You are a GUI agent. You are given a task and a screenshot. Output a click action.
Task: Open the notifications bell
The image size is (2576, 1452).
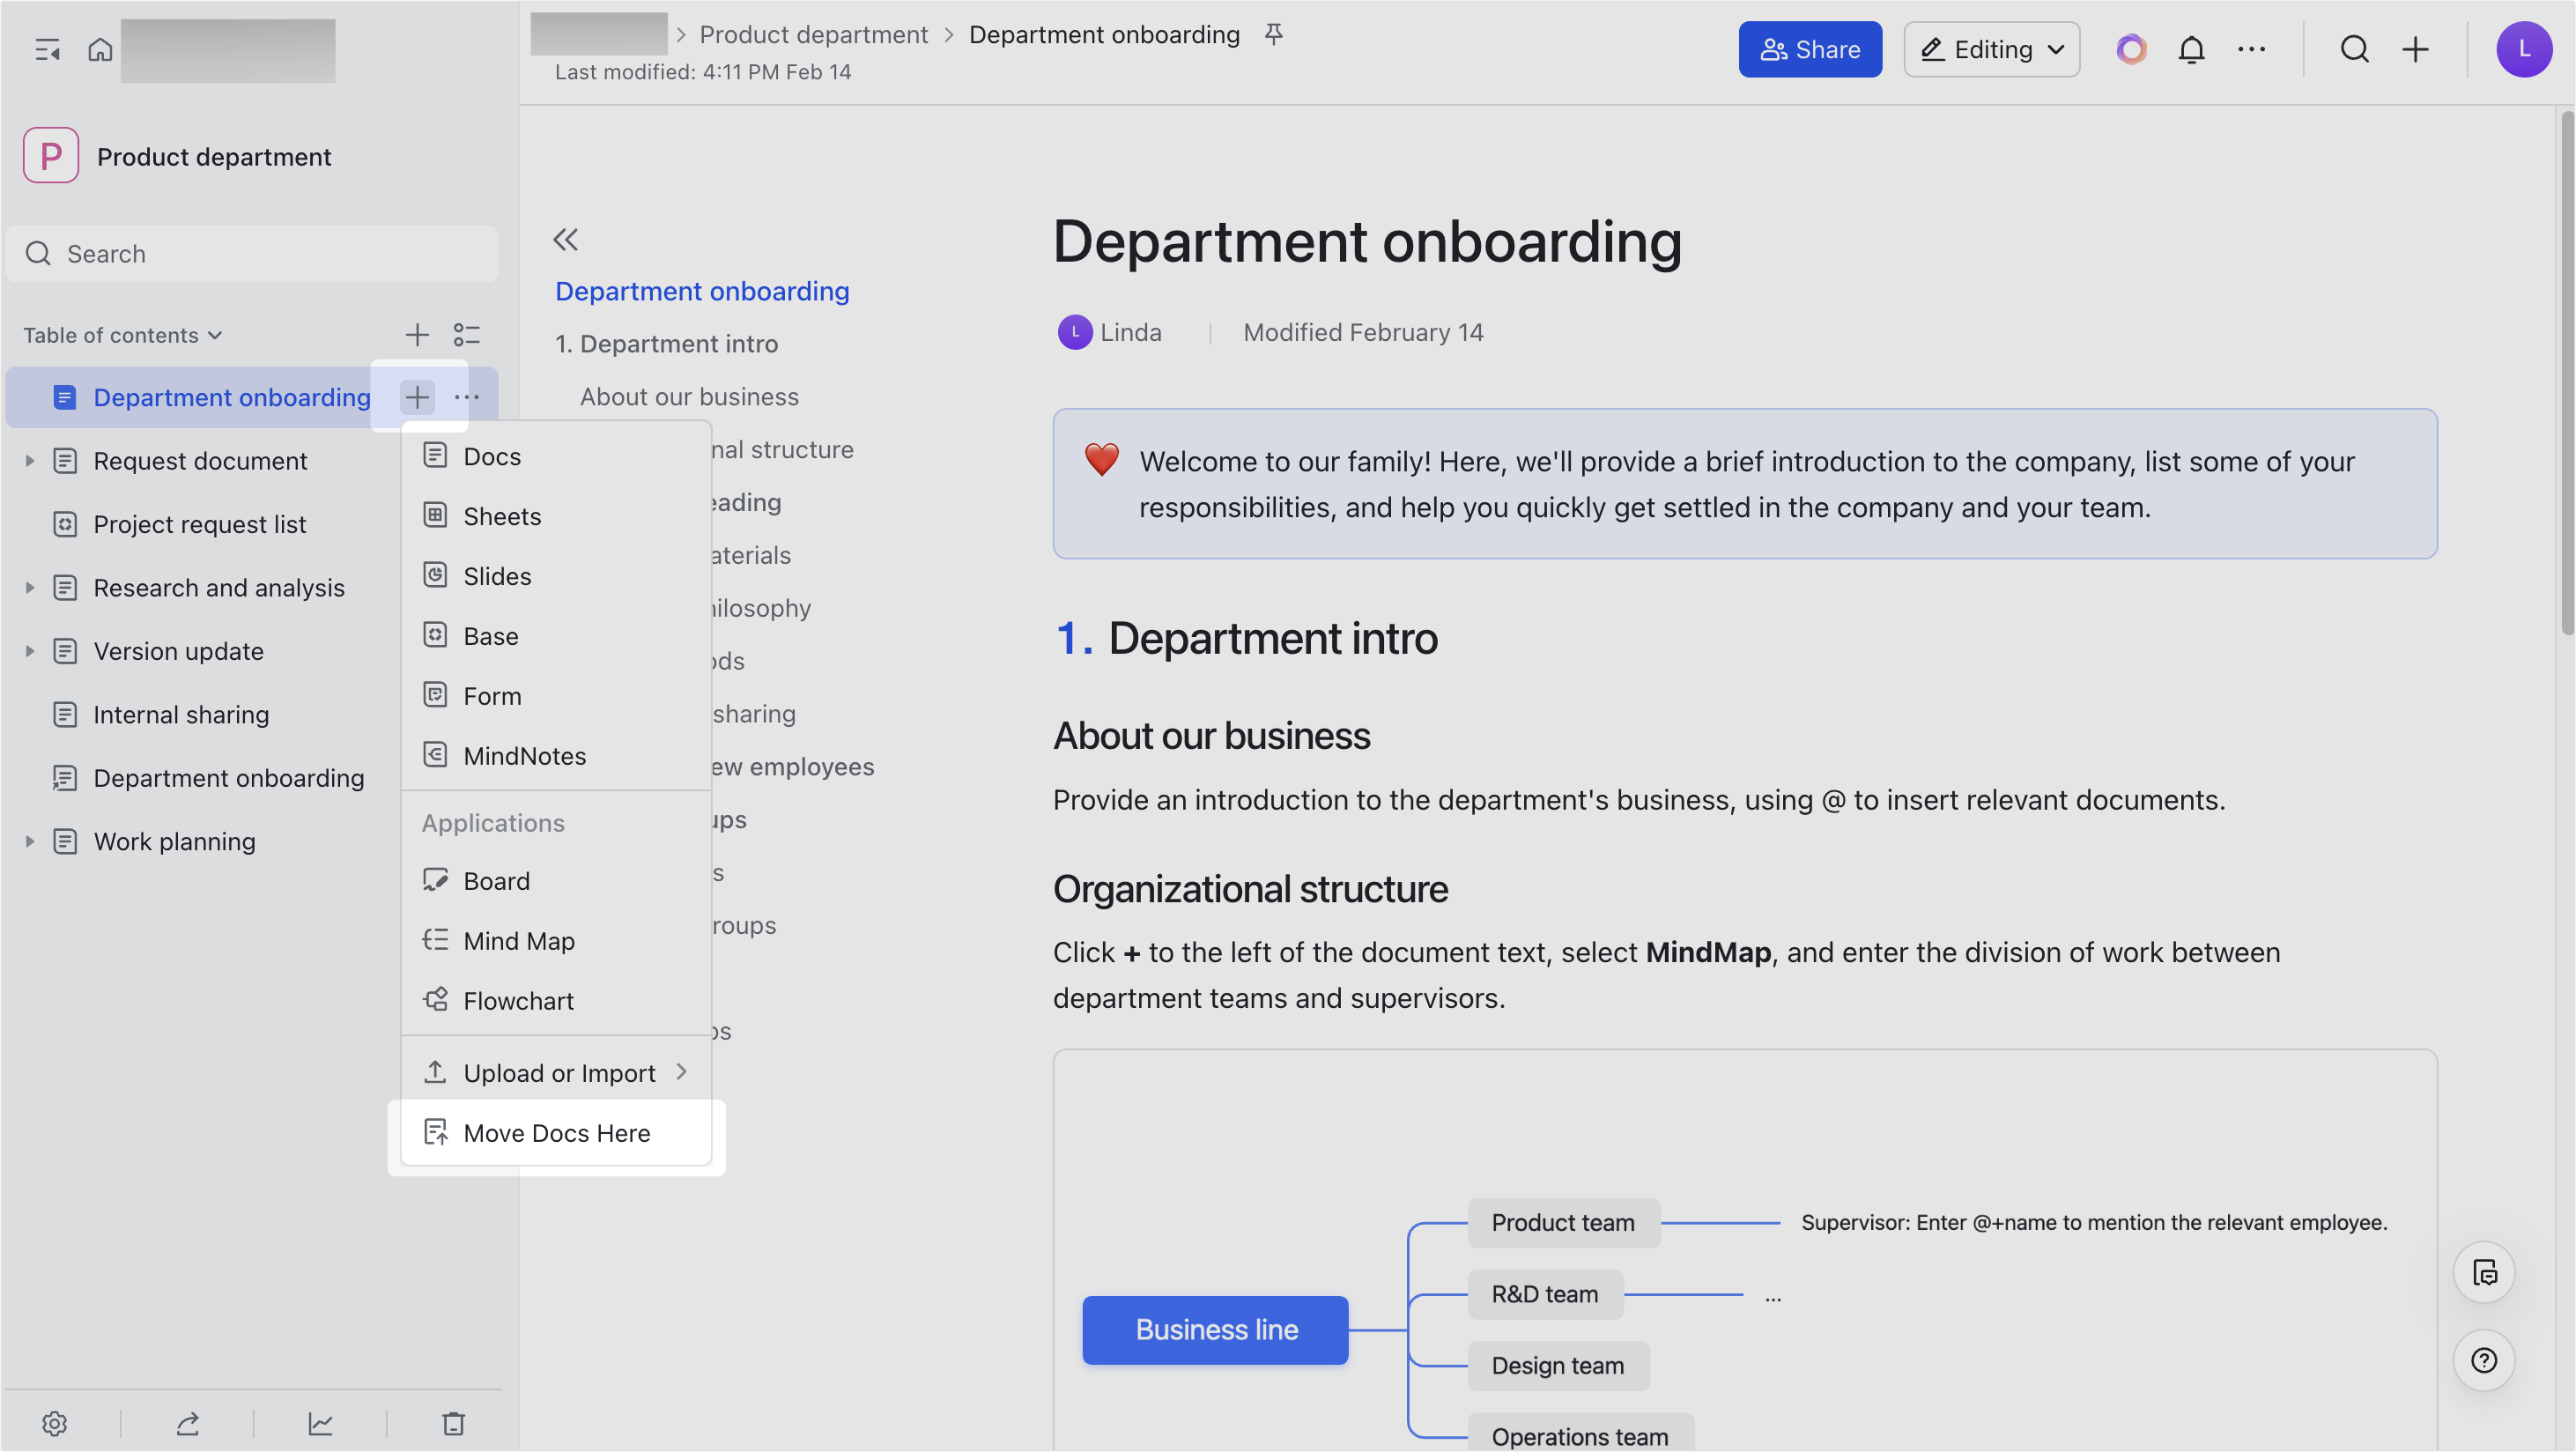click(x=2191, y=49)
